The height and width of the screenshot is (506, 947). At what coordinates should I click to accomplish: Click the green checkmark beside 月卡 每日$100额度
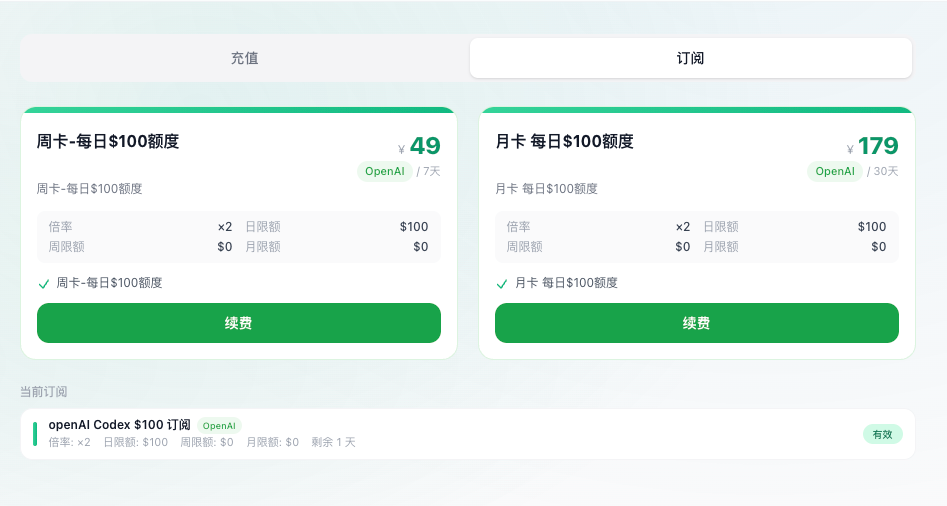pos(501,284)
